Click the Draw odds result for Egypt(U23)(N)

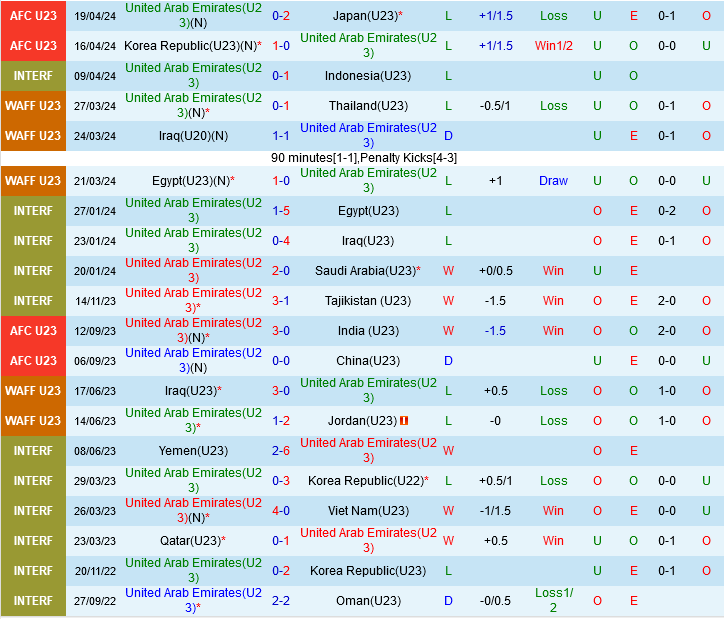coord(554,181)
